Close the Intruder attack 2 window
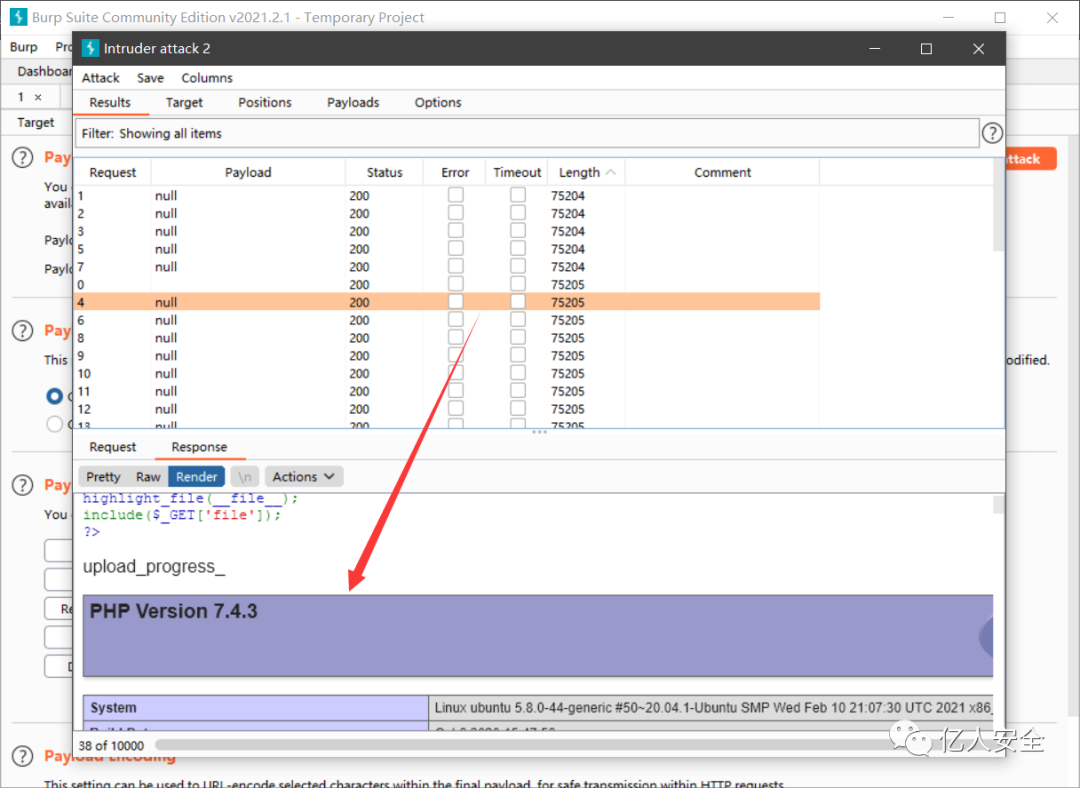The width and height of the screenshot is (1080, 788). (978, 49)
